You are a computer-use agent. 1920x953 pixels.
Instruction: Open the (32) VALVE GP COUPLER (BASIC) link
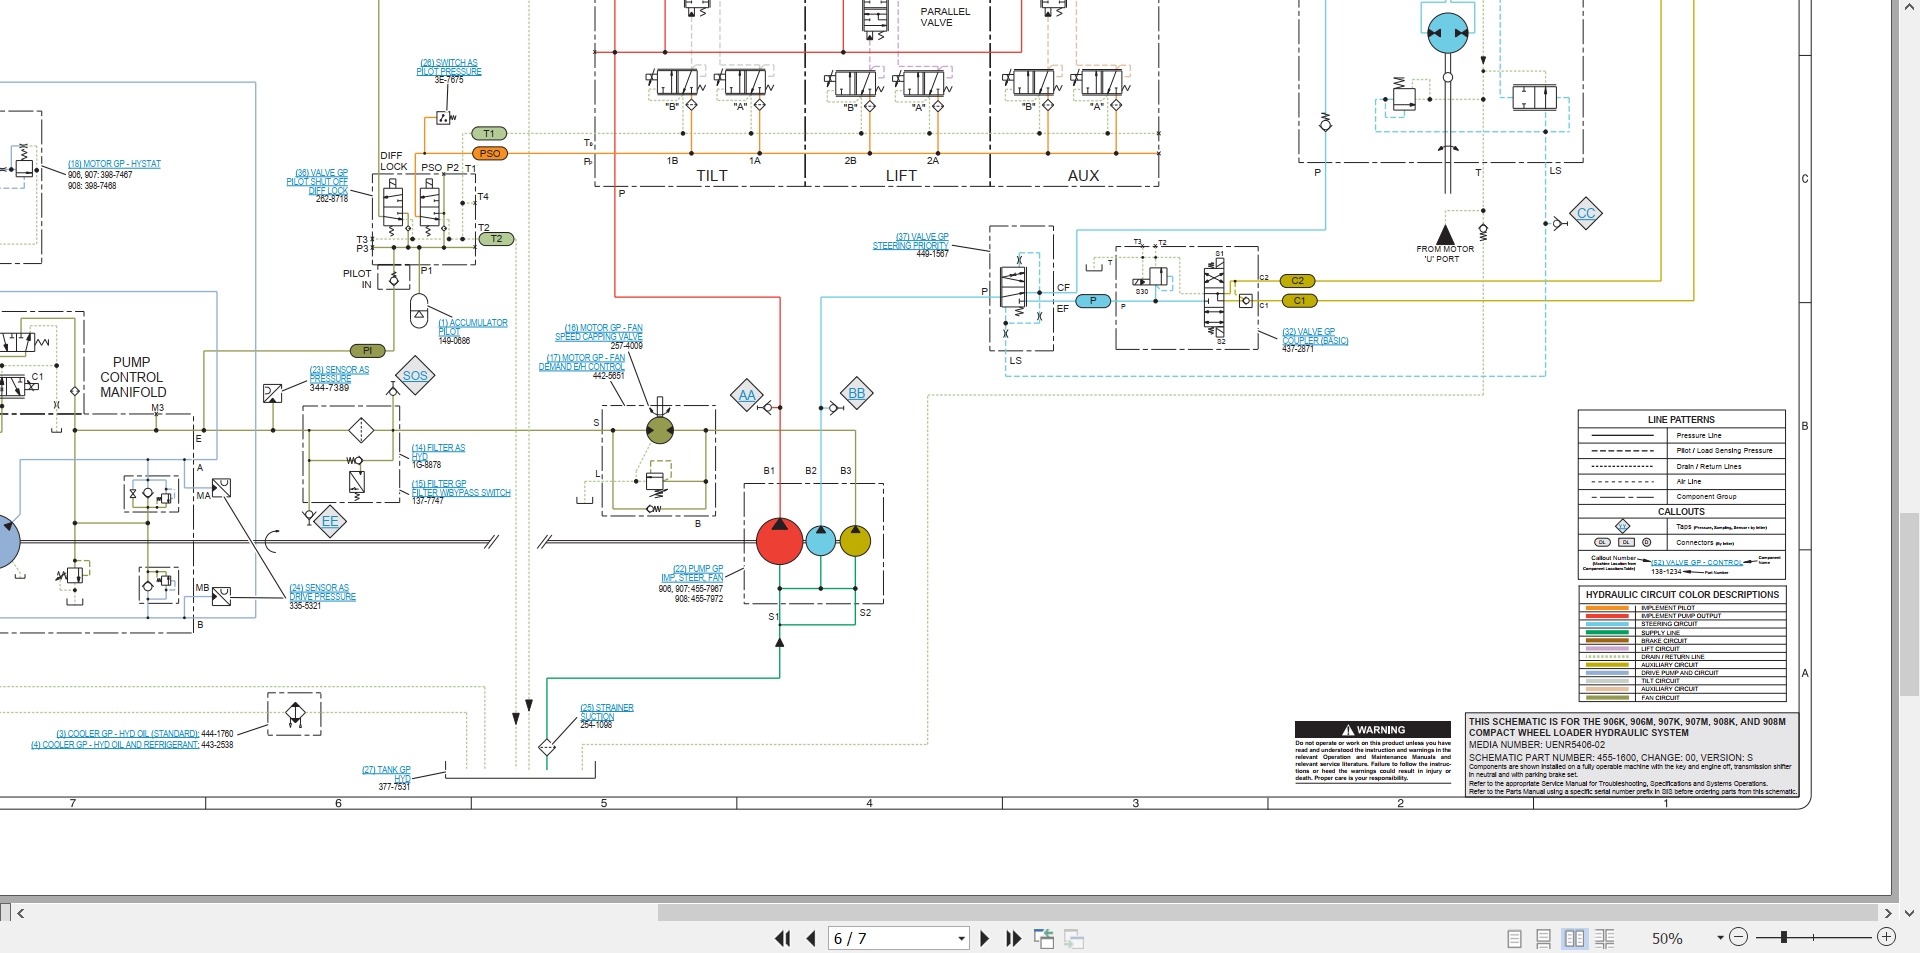1315,336
